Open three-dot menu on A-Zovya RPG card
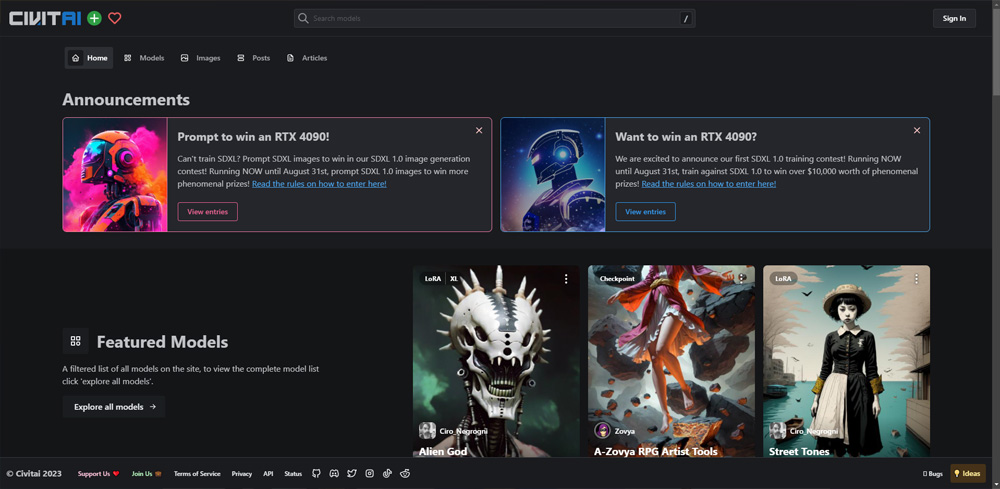Viewport: 1000px width, 489px height. pos(741,279)
